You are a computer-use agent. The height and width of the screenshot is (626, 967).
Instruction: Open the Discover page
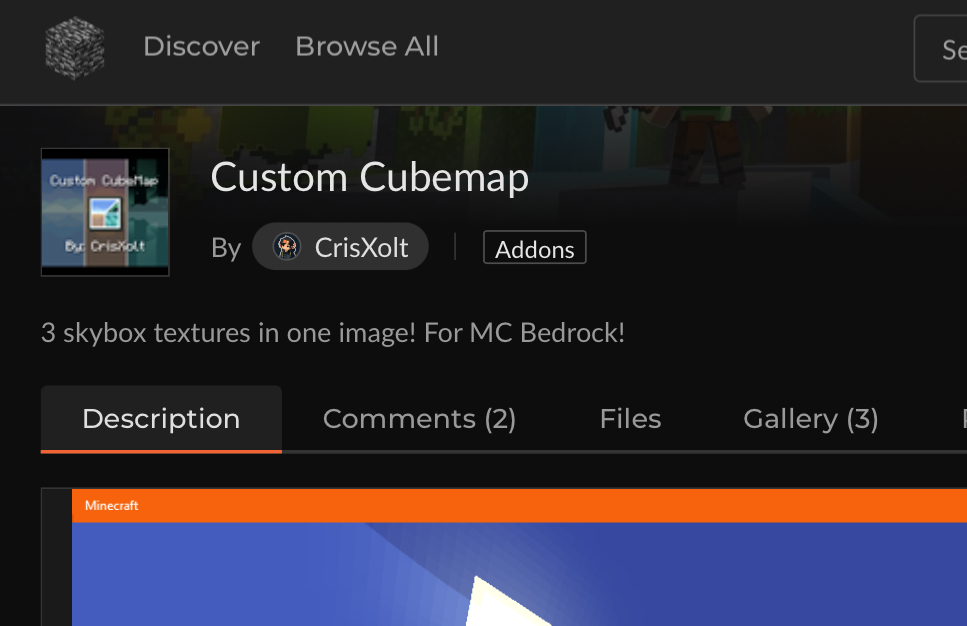tap(202, 47)
